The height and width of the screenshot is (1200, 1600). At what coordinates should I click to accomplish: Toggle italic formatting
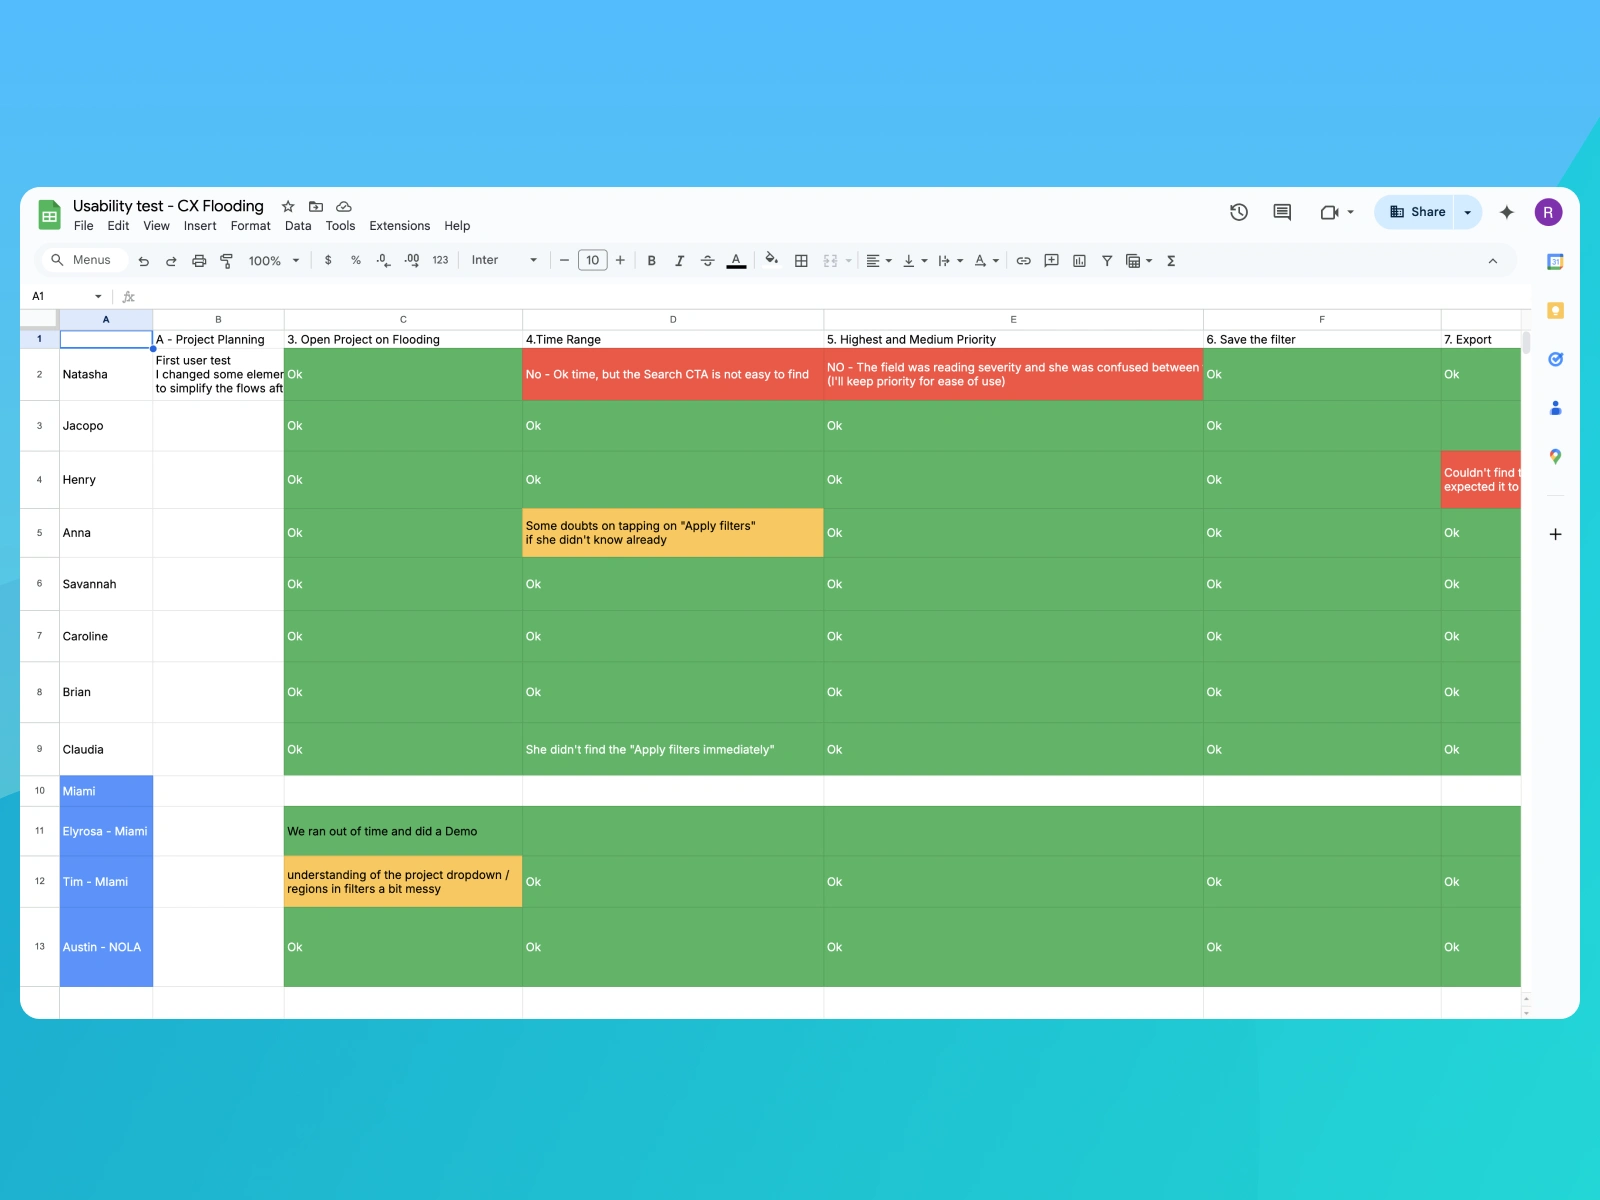680,260
